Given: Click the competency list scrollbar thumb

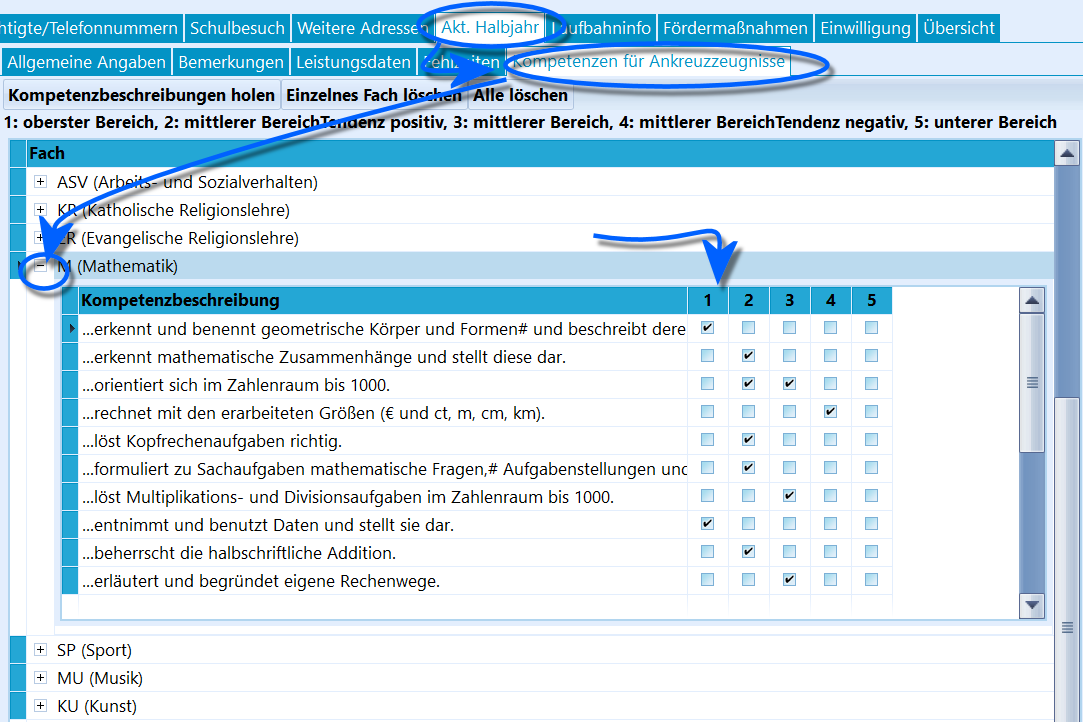Looking at the screenshot, I should (x=1032, y=383).
